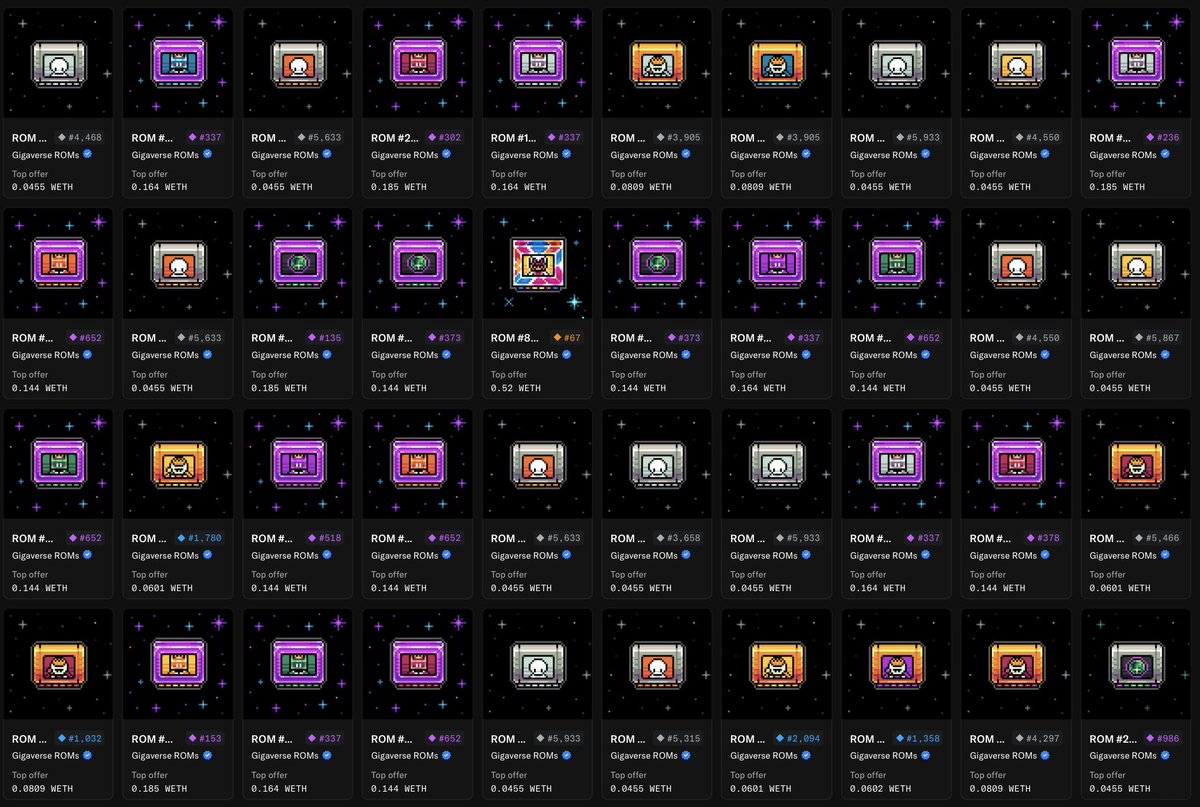This screenshot has height=807, width=1200.
Task: Open Gigaverse ROMs link on card ranked #4,297
Action: click(1004, 756)
